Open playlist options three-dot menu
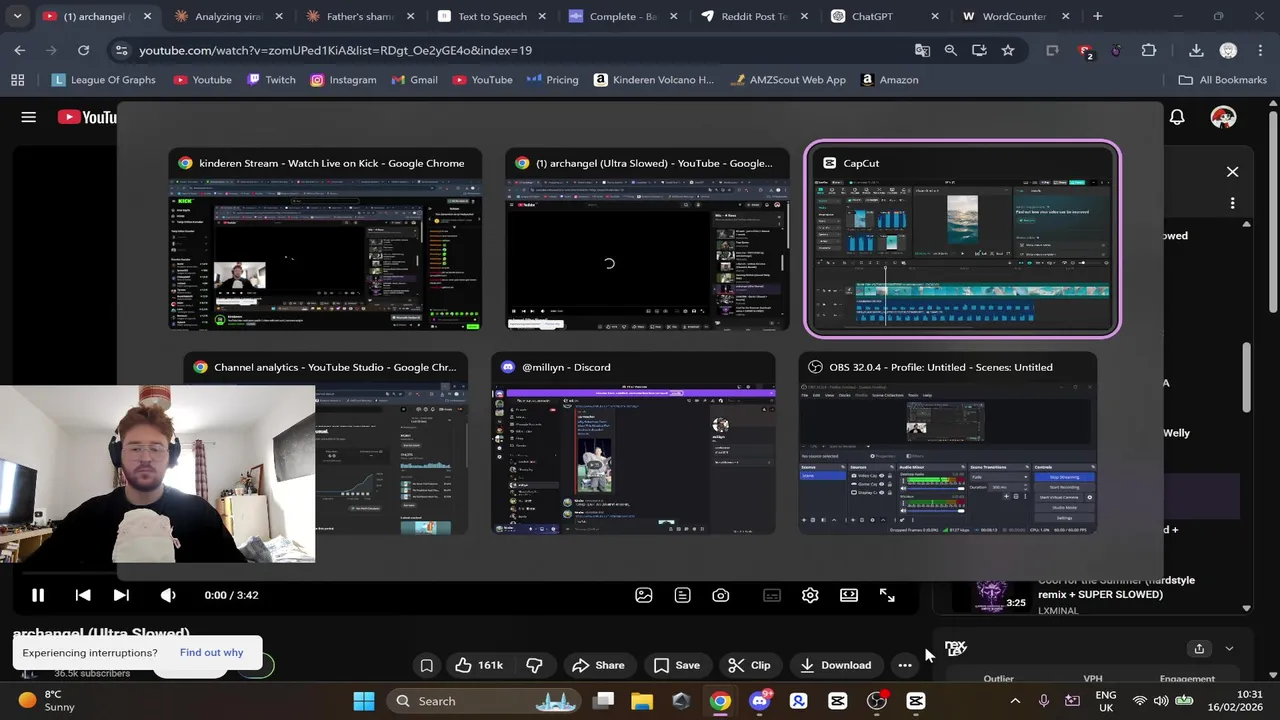 tap(1232, 203)
